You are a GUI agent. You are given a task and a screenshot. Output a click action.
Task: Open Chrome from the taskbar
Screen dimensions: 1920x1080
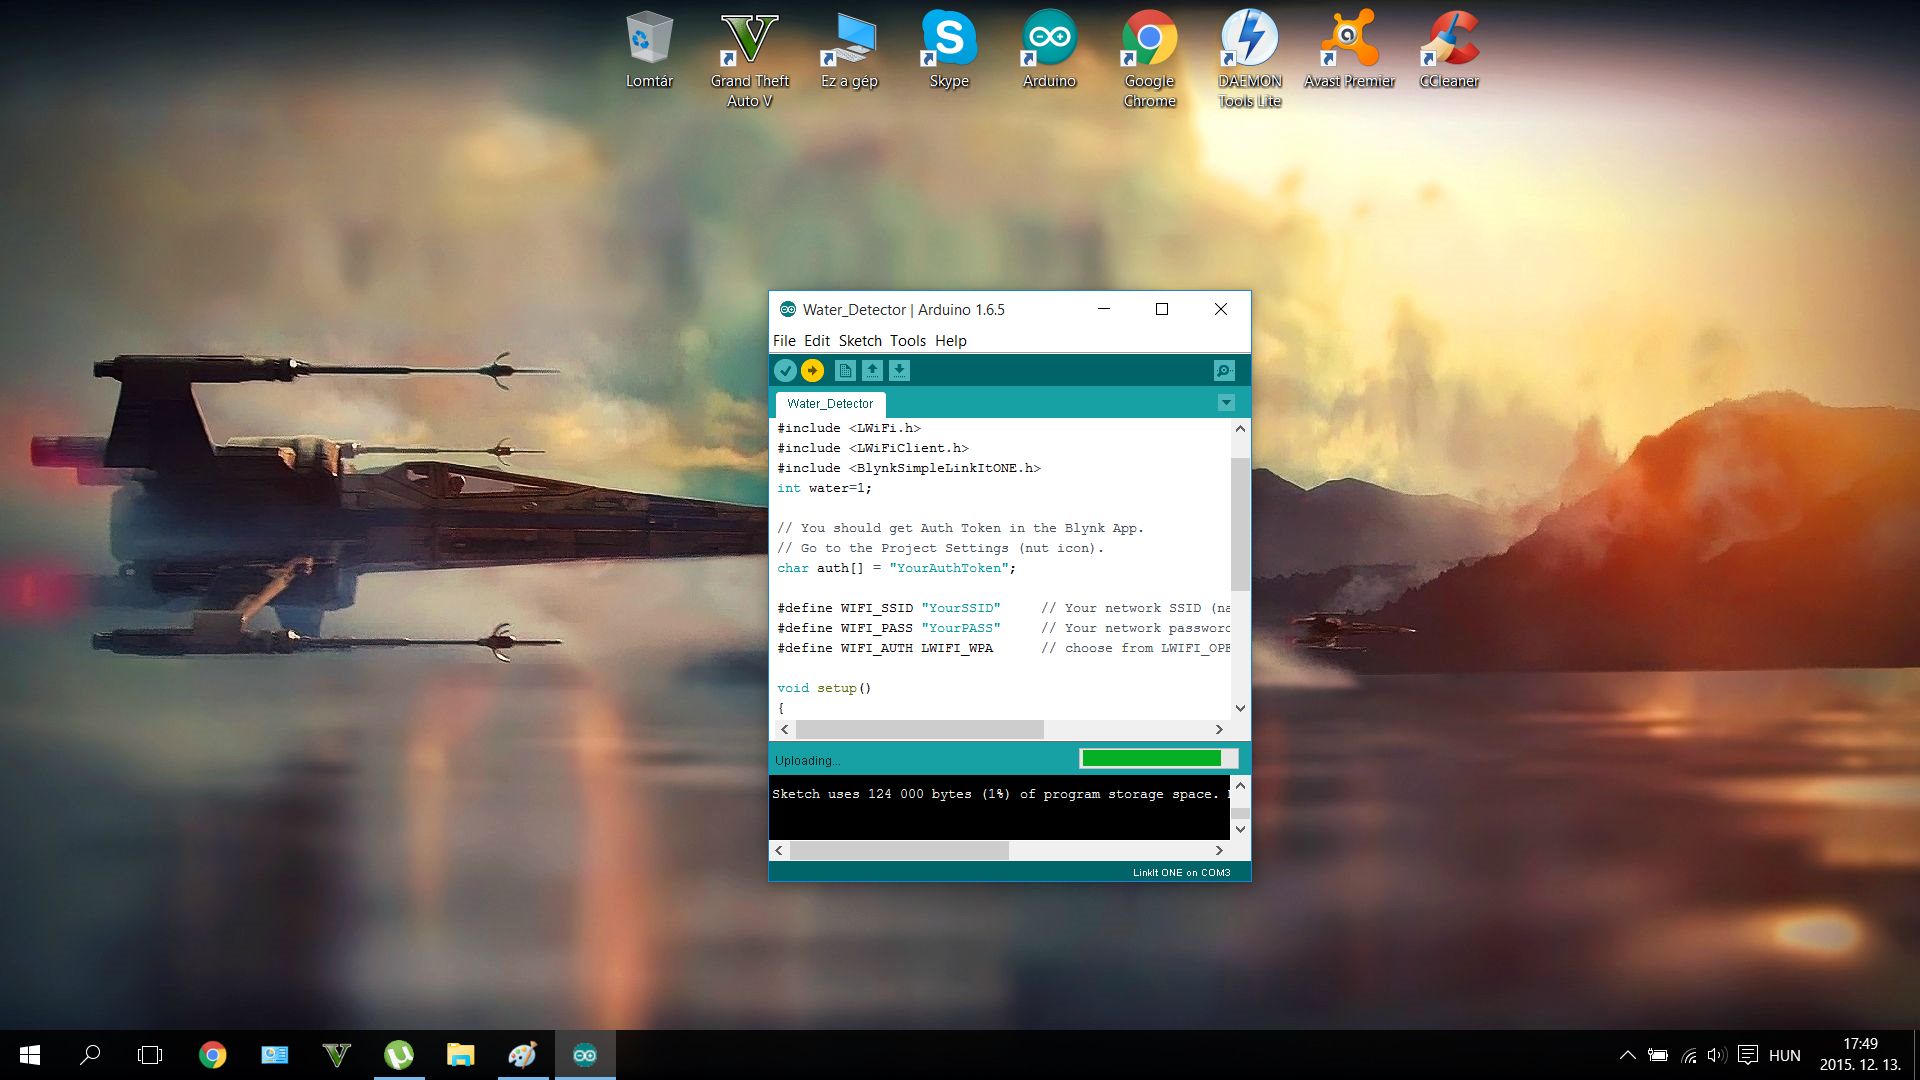[x=212, y=1055]
